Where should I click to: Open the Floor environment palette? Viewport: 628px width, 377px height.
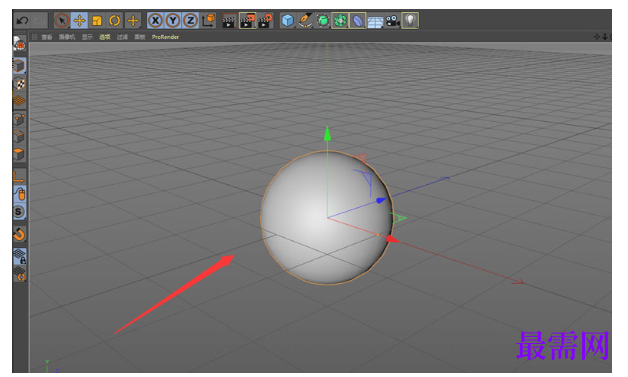(375, 21)
